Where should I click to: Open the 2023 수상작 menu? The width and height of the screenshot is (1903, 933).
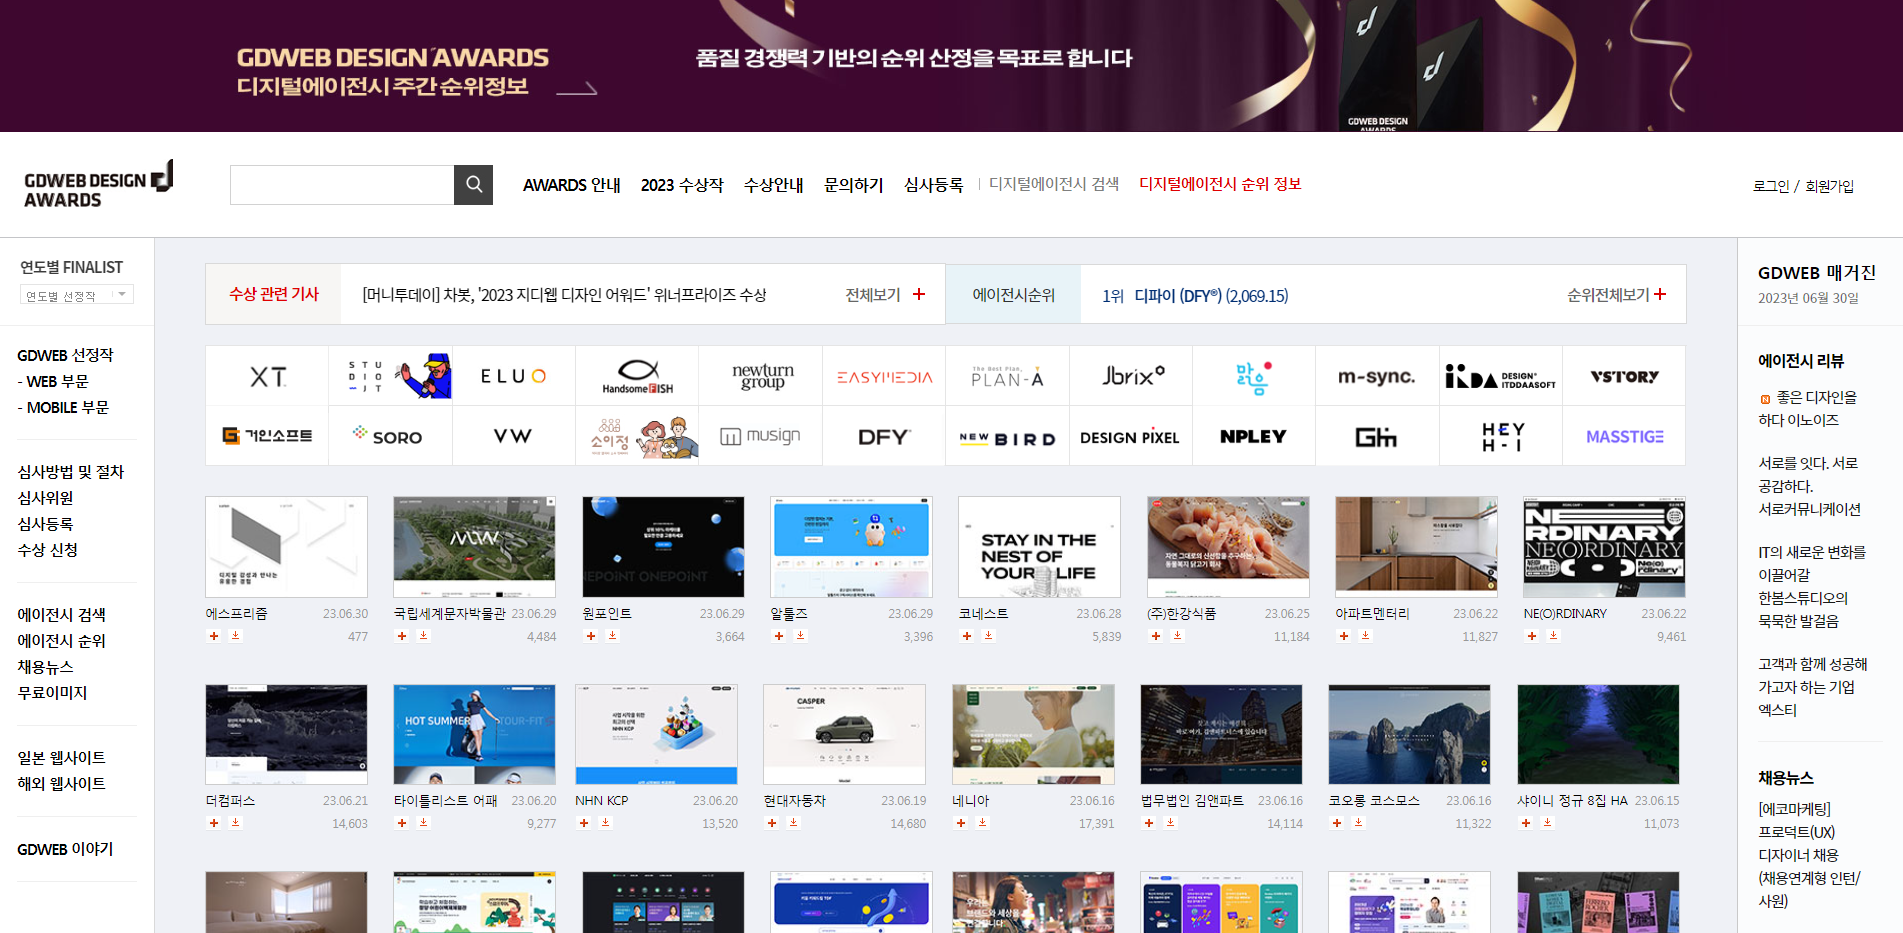click(x=683, y=184)
